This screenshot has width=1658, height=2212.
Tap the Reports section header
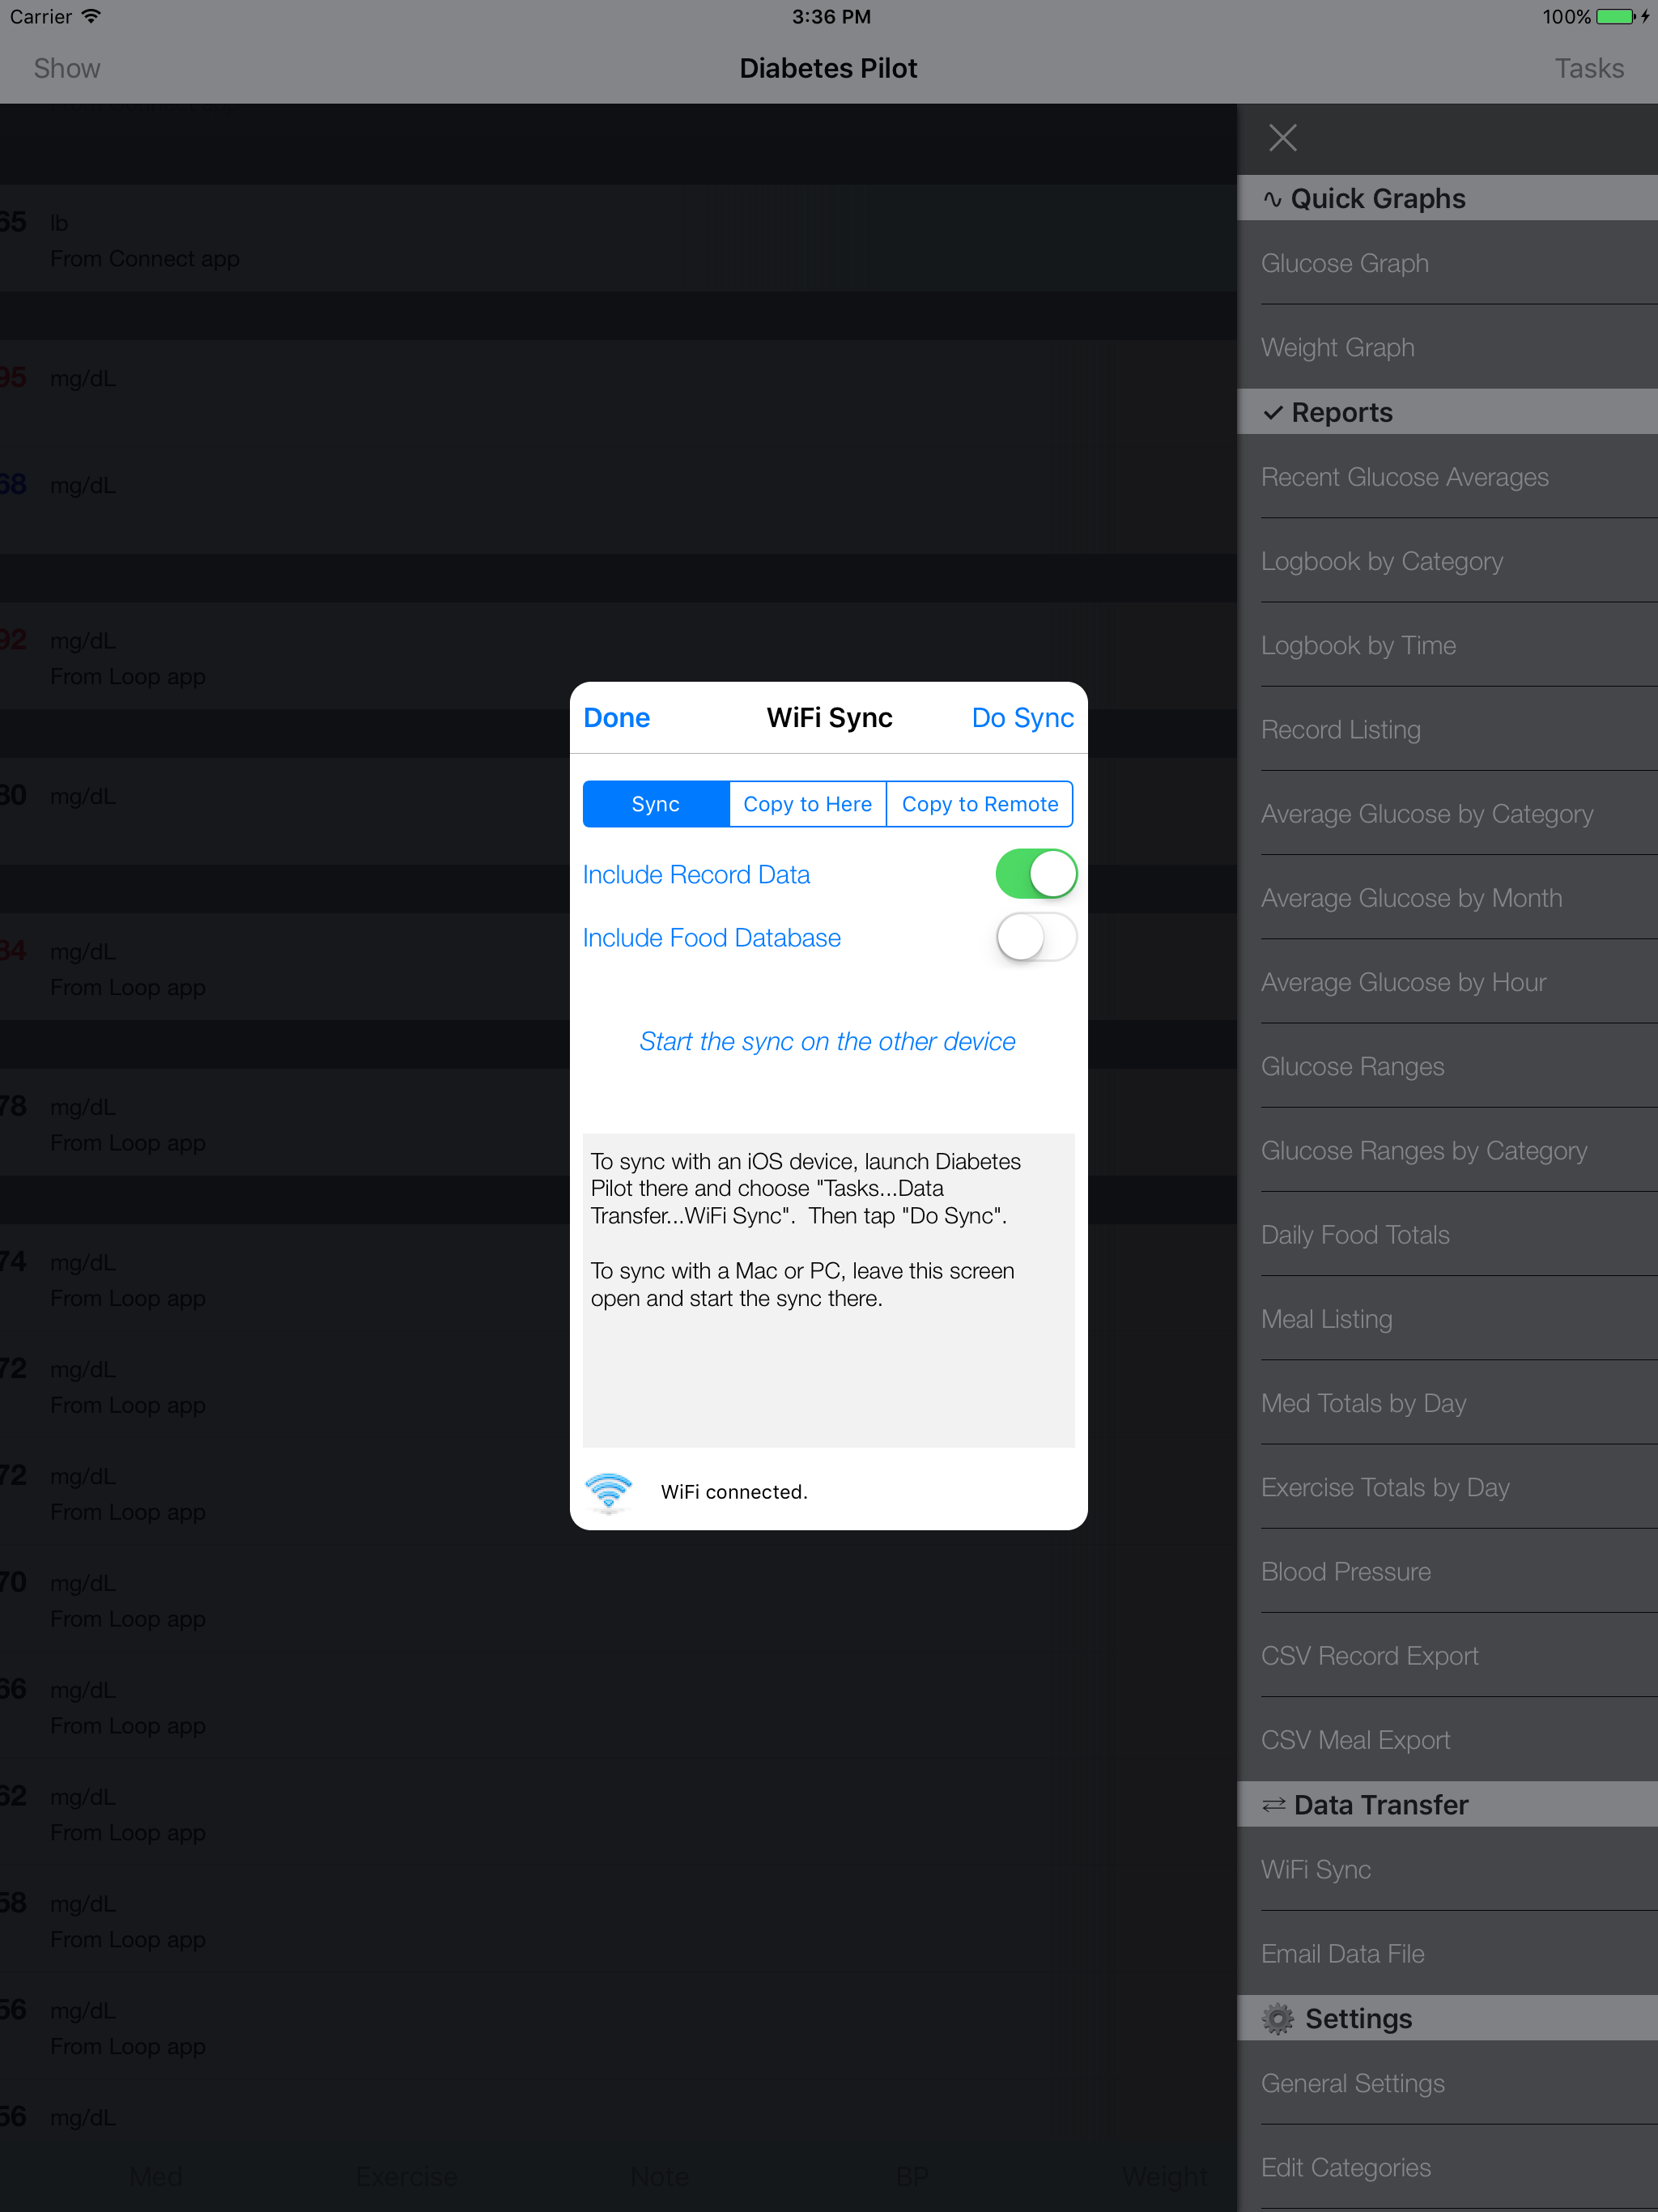[x=1447, y=412]
